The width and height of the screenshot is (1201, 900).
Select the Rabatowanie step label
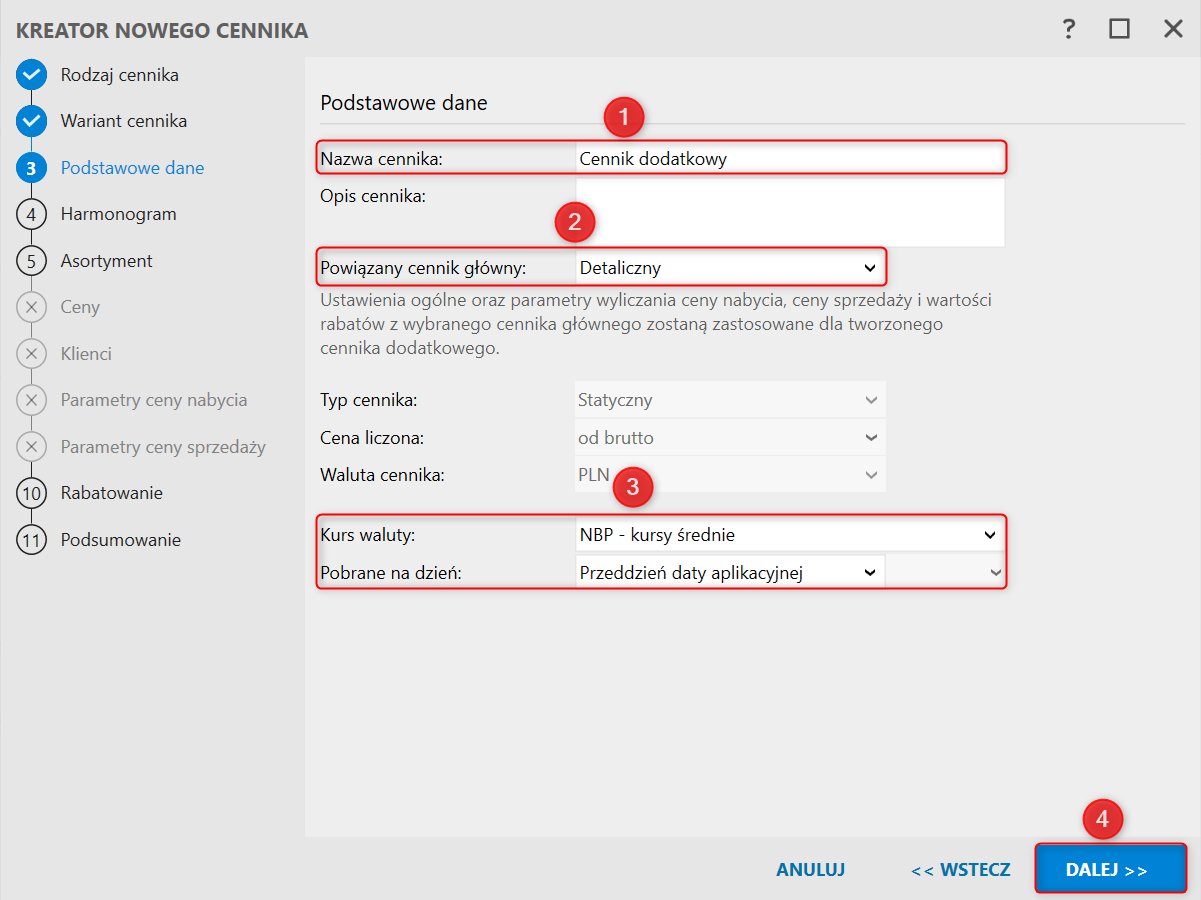tap(111, 493)
